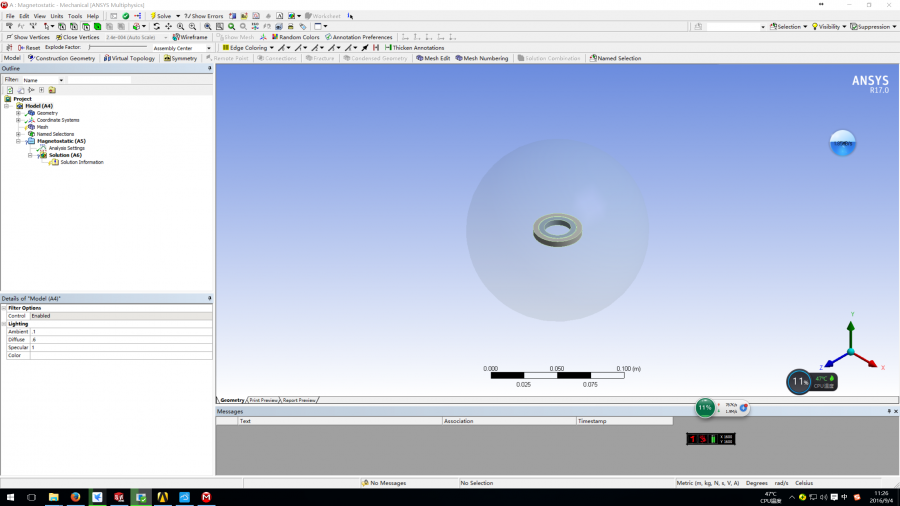Expand the Named Selections tree node

click(18, 134)
